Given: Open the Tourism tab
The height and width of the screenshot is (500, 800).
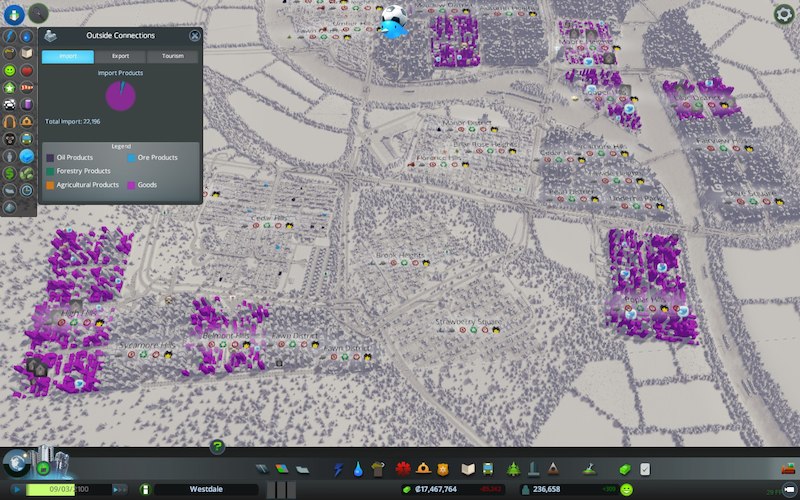Looking at the screenshot, I should (x=172, y=57).
